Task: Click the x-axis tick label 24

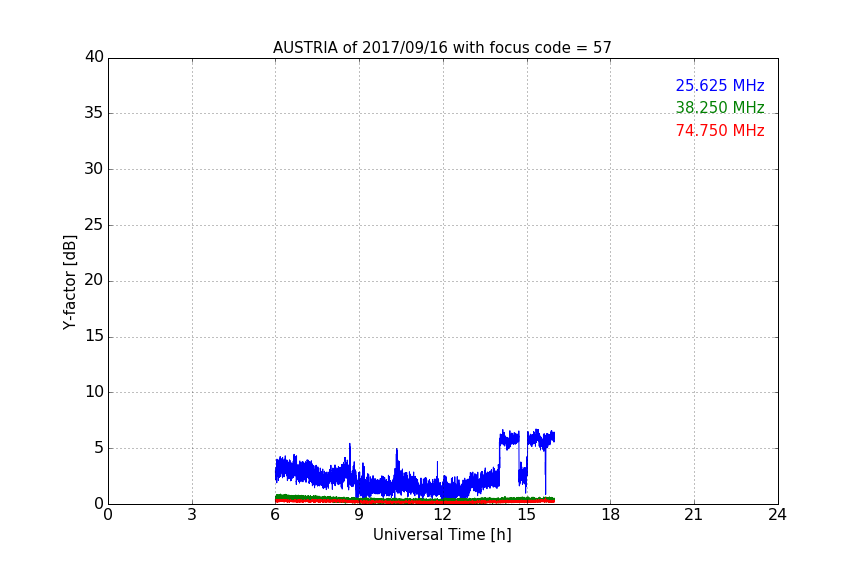Action: (777, 515)
